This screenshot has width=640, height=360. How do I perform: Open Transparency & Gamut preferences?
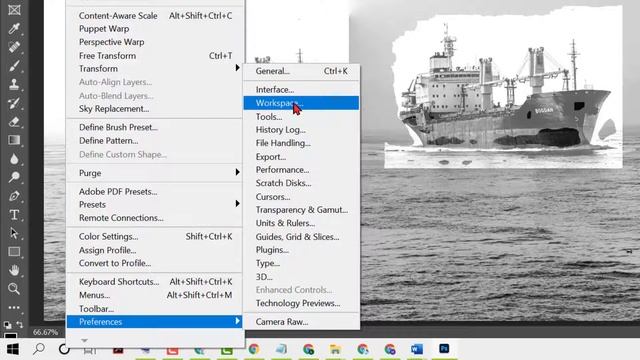click(301, 210)
